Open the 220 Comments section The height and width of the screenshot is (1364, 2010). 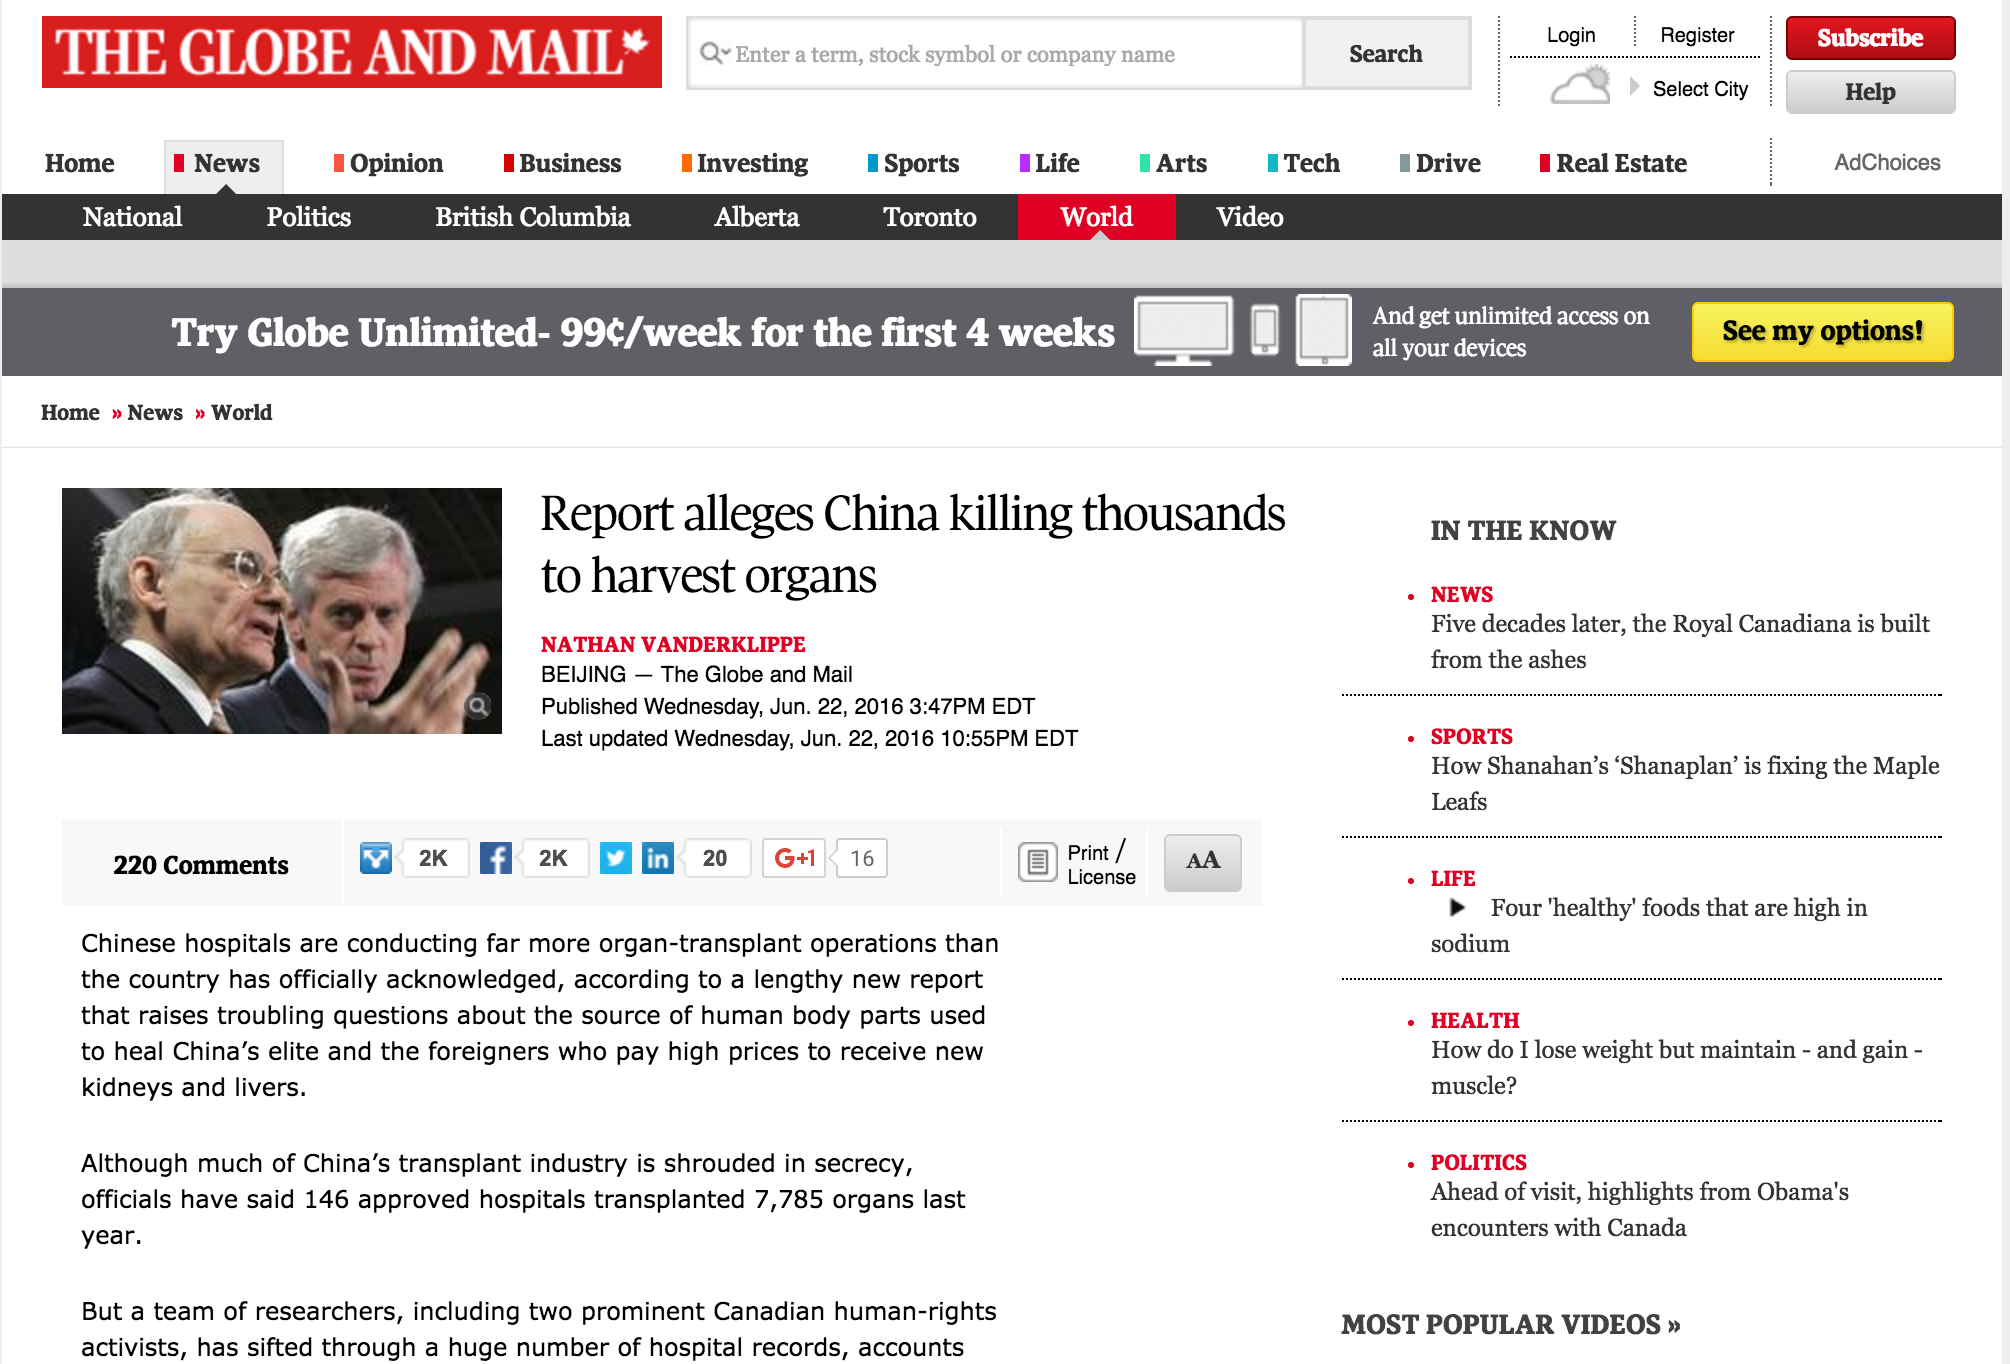click(201, 864)
